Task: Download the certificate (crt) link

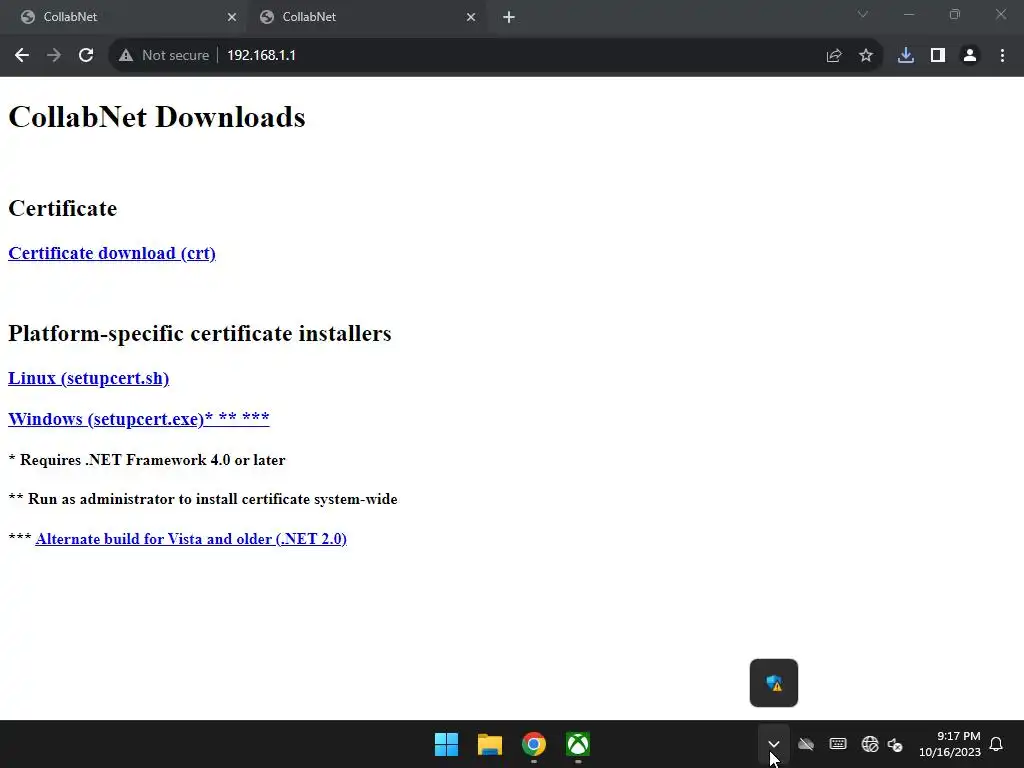Action: click(x=112, y=253)
